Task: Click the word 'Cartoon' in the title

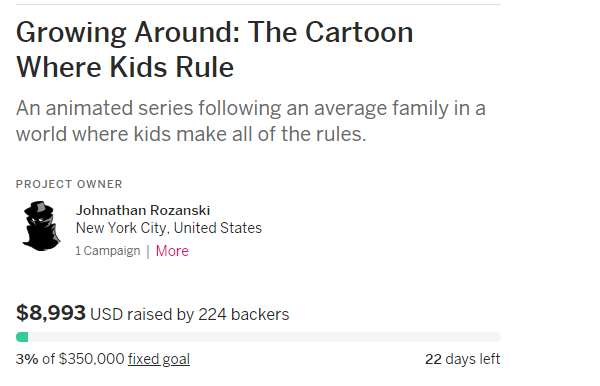Action: tap(359, 32)
